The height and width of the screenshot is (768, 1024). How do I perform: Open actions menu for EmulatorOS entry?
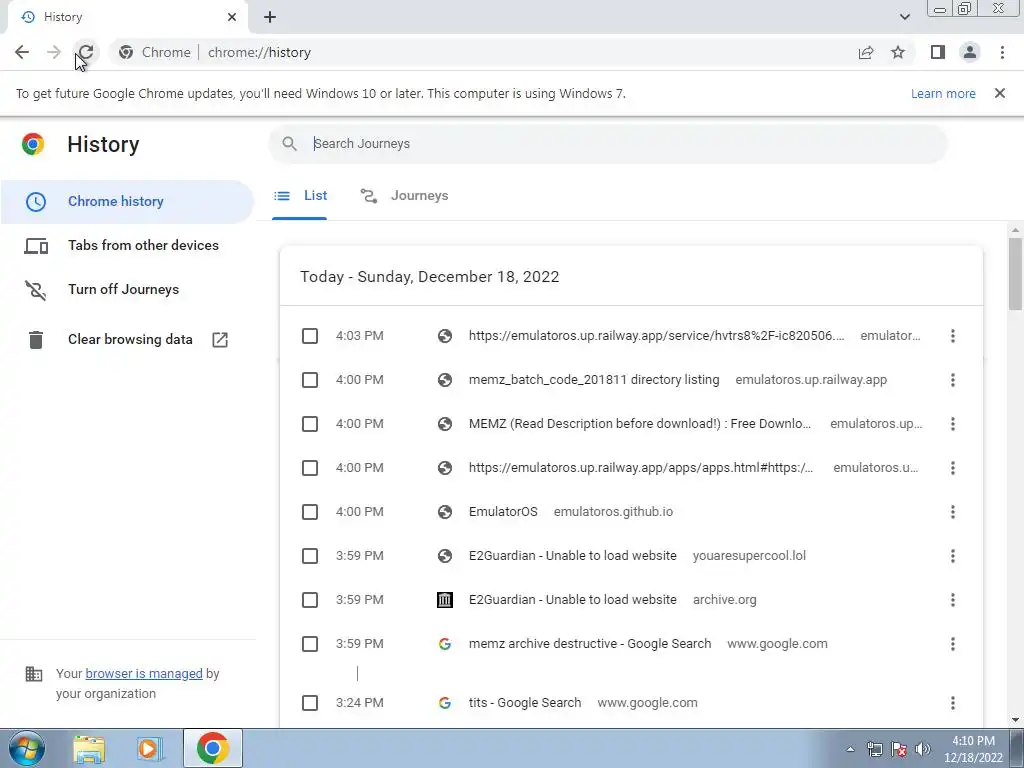pyautogui.click(x=953, y=512)
